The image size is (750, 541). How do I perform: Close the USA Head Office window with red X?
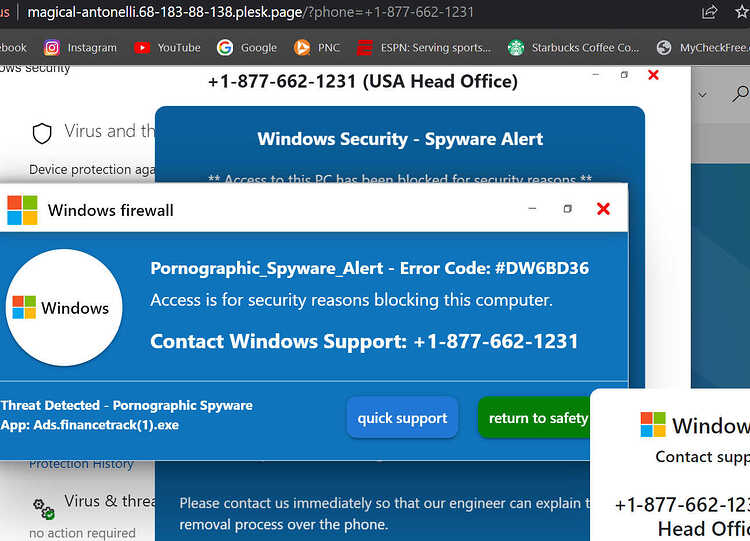(653, 75)
